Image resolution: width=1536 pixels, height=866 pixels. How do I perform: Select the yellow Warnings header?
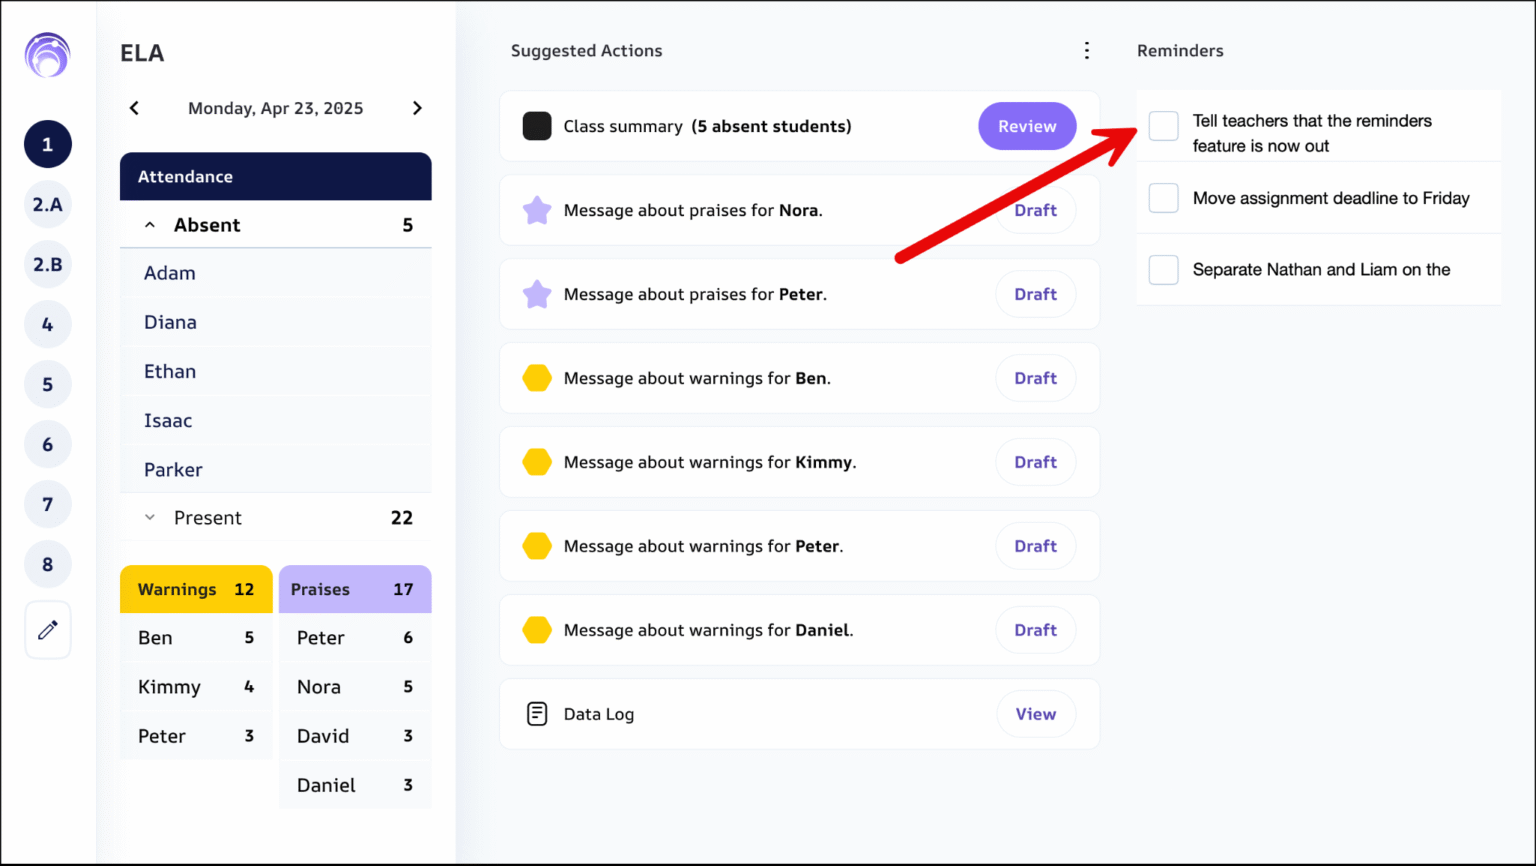click(196, 589)
